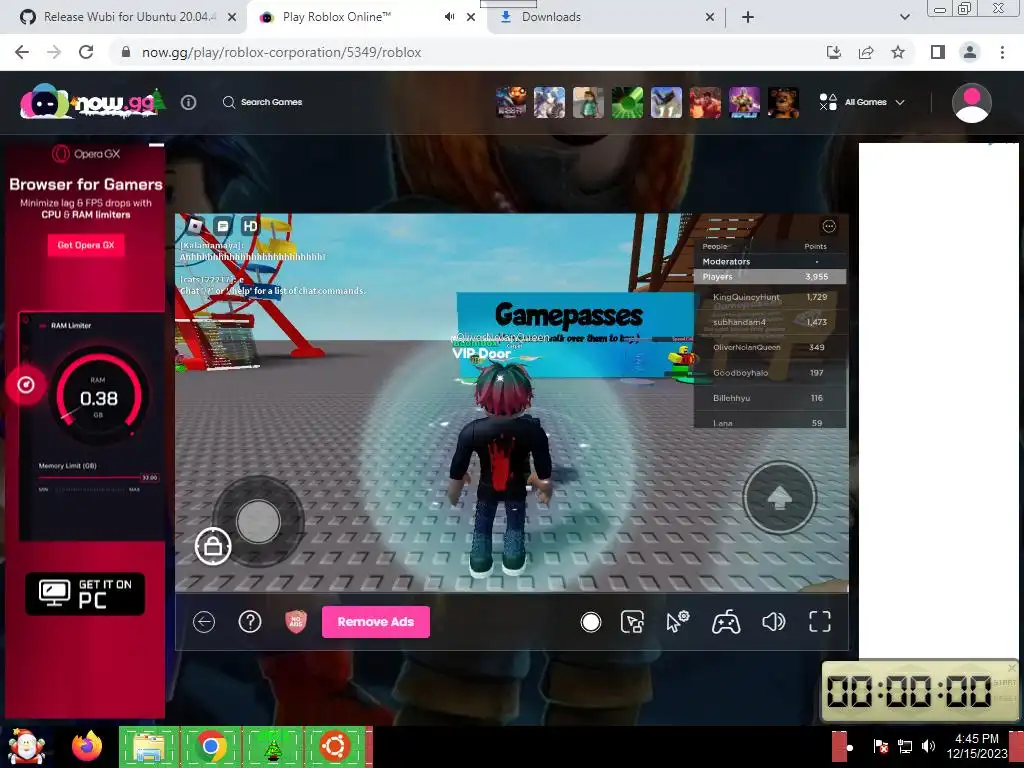Toggle the in-game chat bubble icon
The image size is (1024, 768).
click(x=223, y=227)
